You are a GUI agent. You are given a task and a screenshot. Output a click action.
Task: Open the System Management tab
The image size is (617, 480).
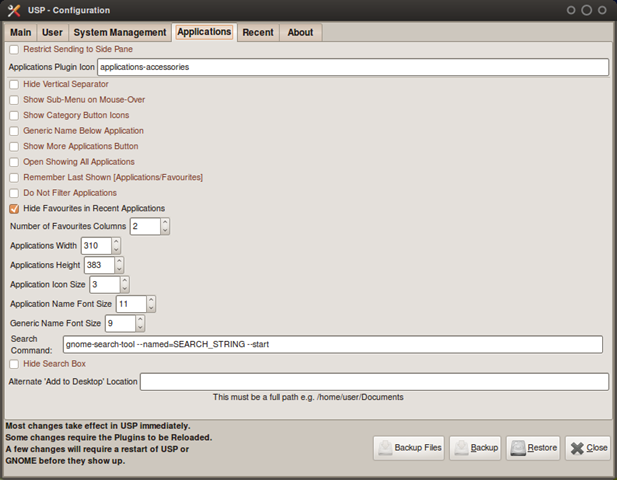(120, 32)
